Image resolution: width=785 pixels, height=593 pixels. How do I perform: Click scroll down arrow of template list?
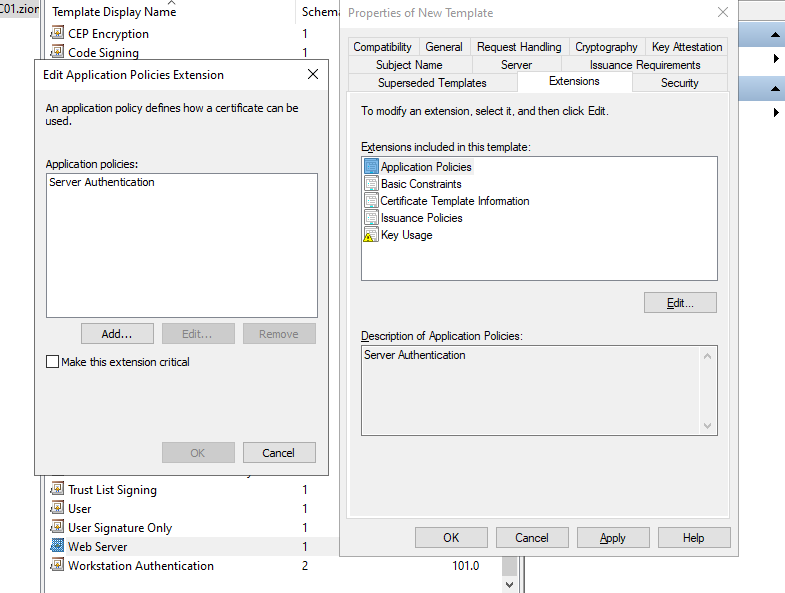[509, 584]
